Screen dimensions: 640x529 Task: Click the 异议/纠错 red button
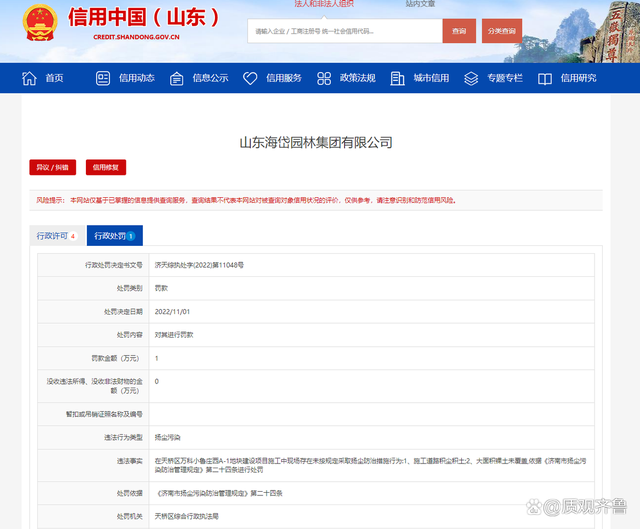pyautogui.click(x=53, y=167)
